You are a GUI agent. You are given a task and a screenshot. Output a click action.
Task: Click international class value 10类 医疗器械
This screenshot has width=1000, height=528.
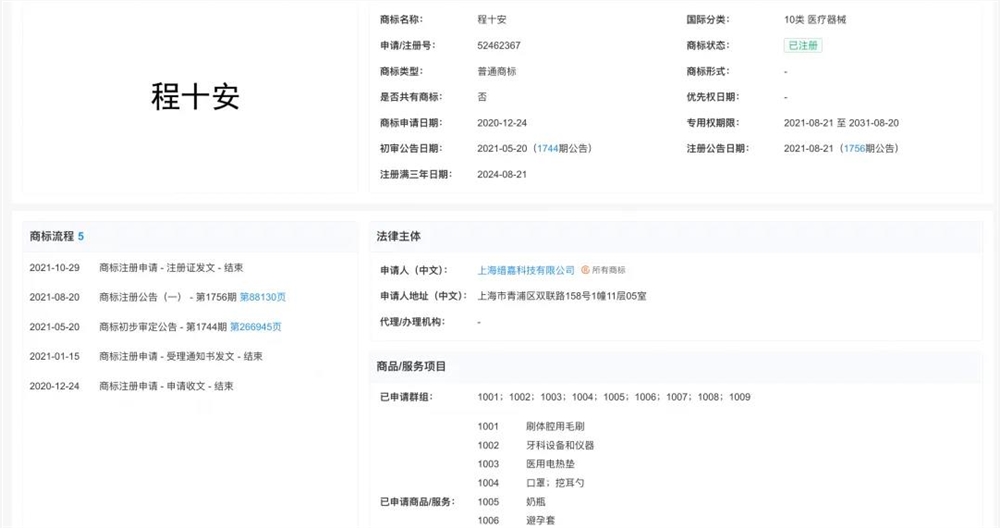(x=815, y=20)
